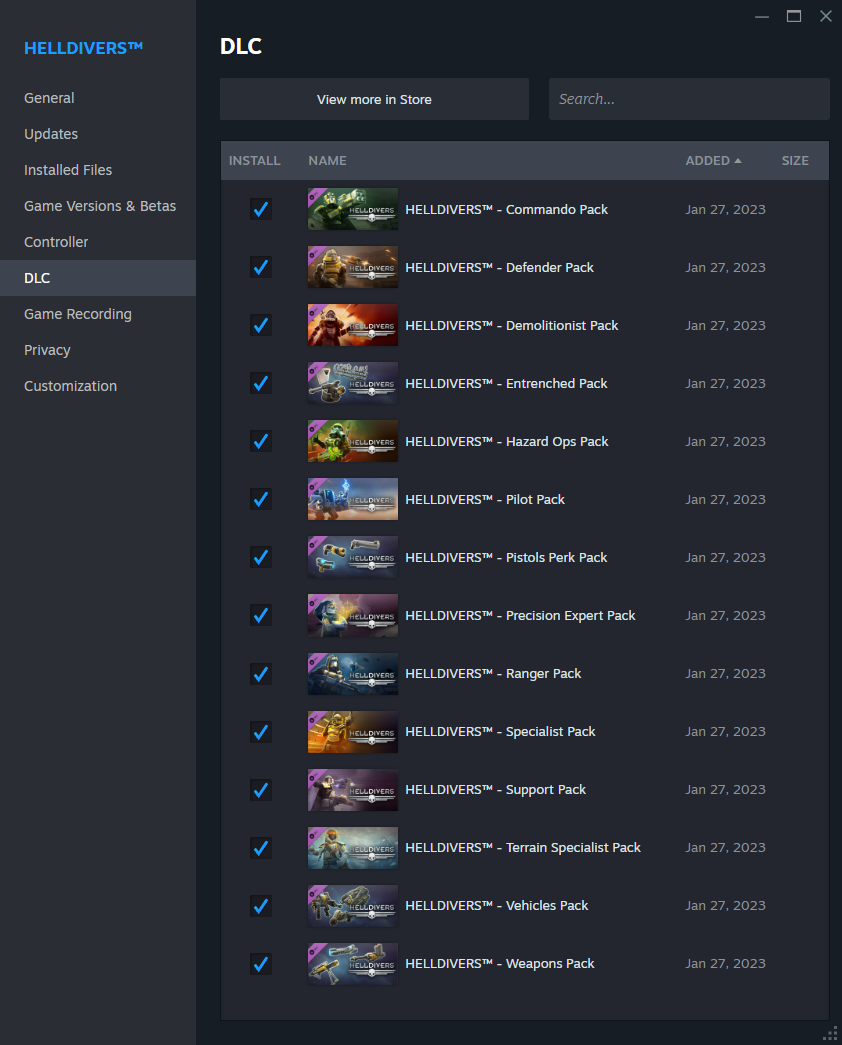842x1045 pixels.
Task: Click HELLDIVERS™ - Defender Pack name
Action: (499, 267)
